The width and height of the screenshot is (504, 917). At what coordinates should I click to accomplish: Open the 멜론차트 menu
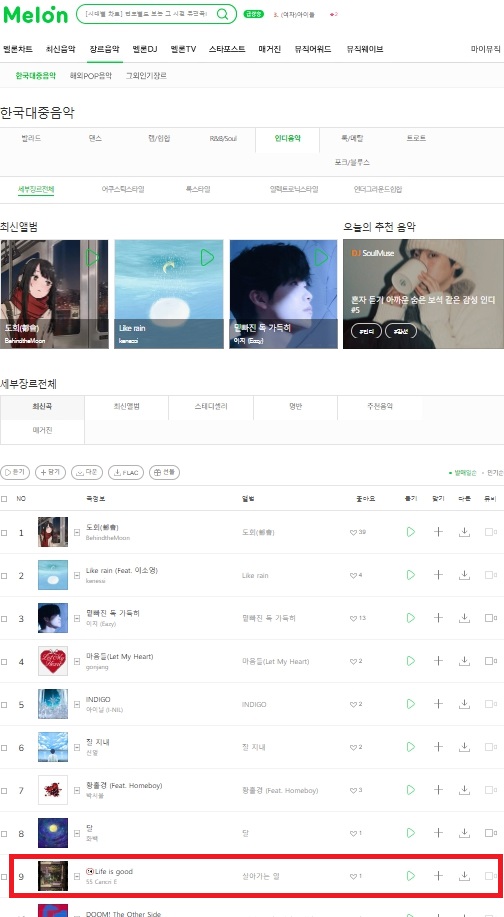point(18,49)
